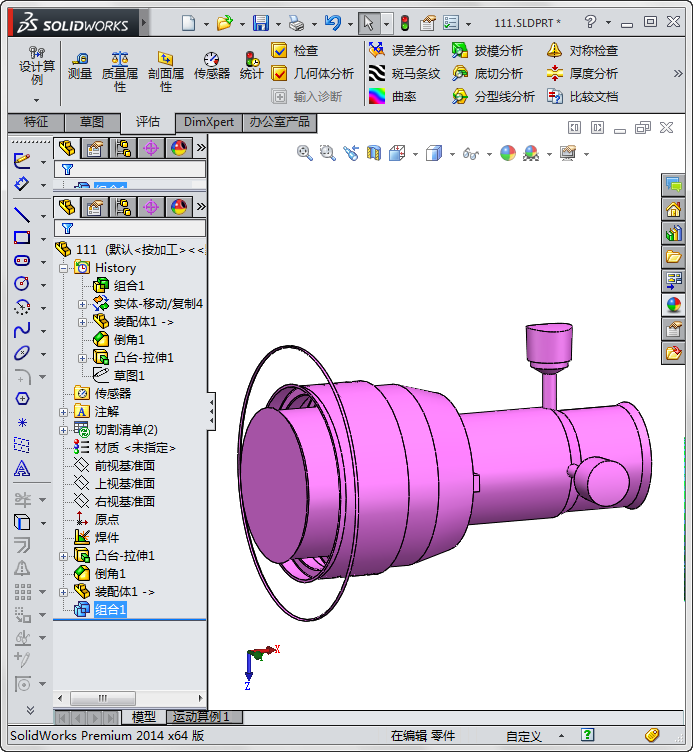Screen dimensions: 693x752
Task: Select the Section View icon
Action: pyautogui.click(x=374, y=153)
